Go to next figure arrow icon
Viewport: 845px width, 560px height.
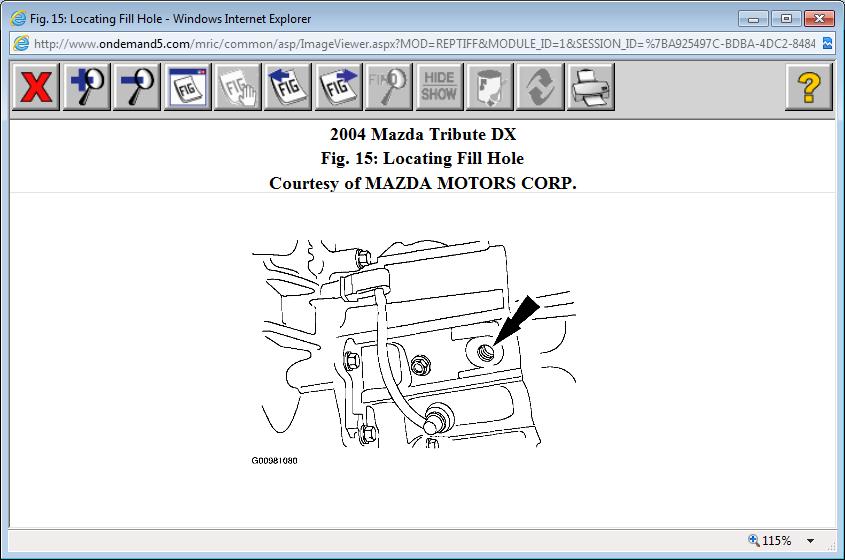pos(338,87)
